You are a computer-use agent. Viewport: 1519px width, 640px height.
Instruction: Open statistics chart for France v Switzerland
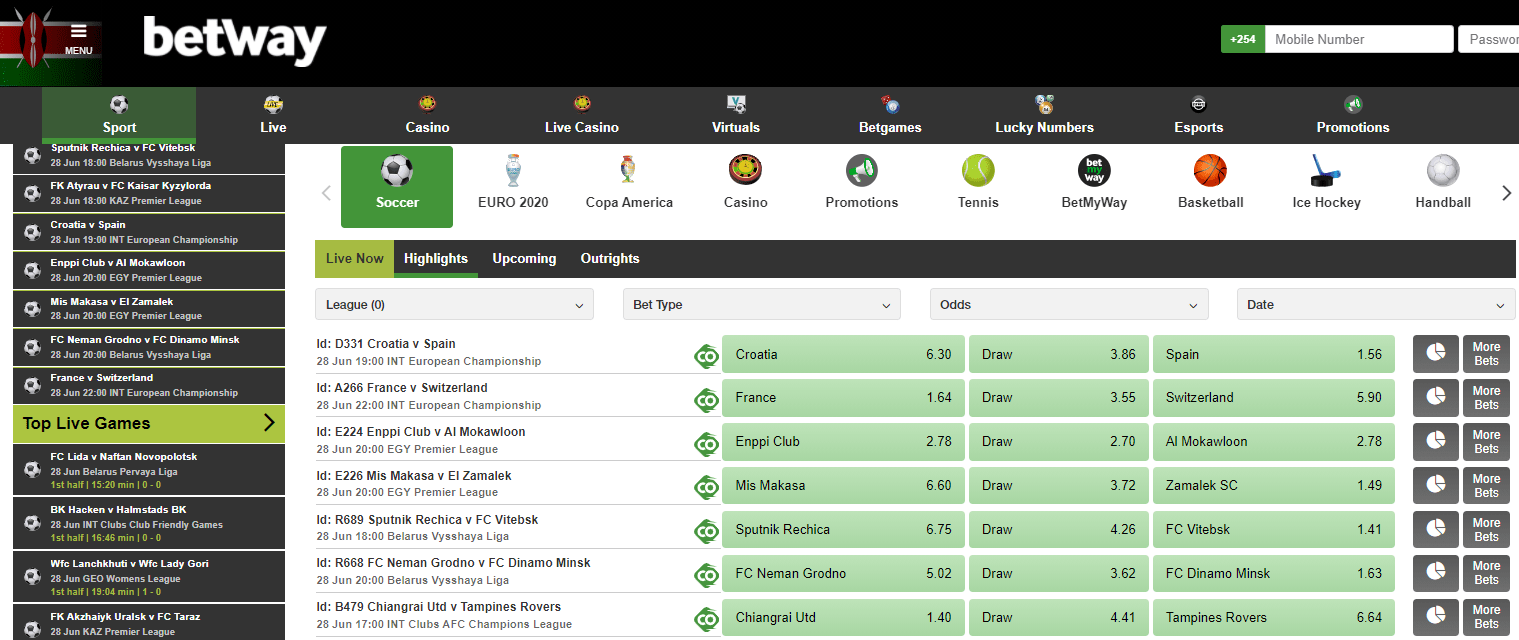click(1435, 398)
